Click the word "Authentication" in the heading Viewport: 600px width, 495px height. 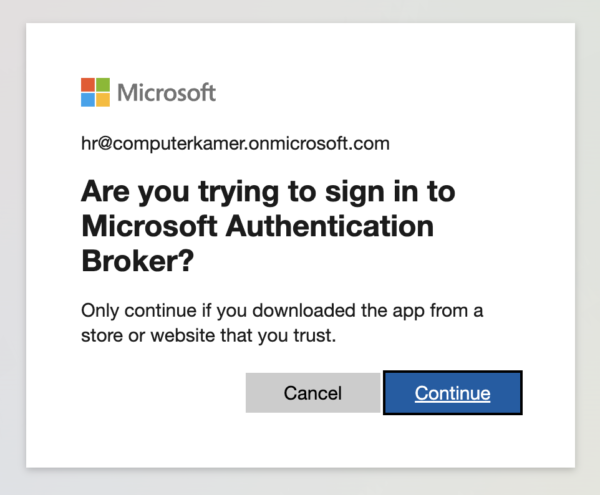(335, 226)
